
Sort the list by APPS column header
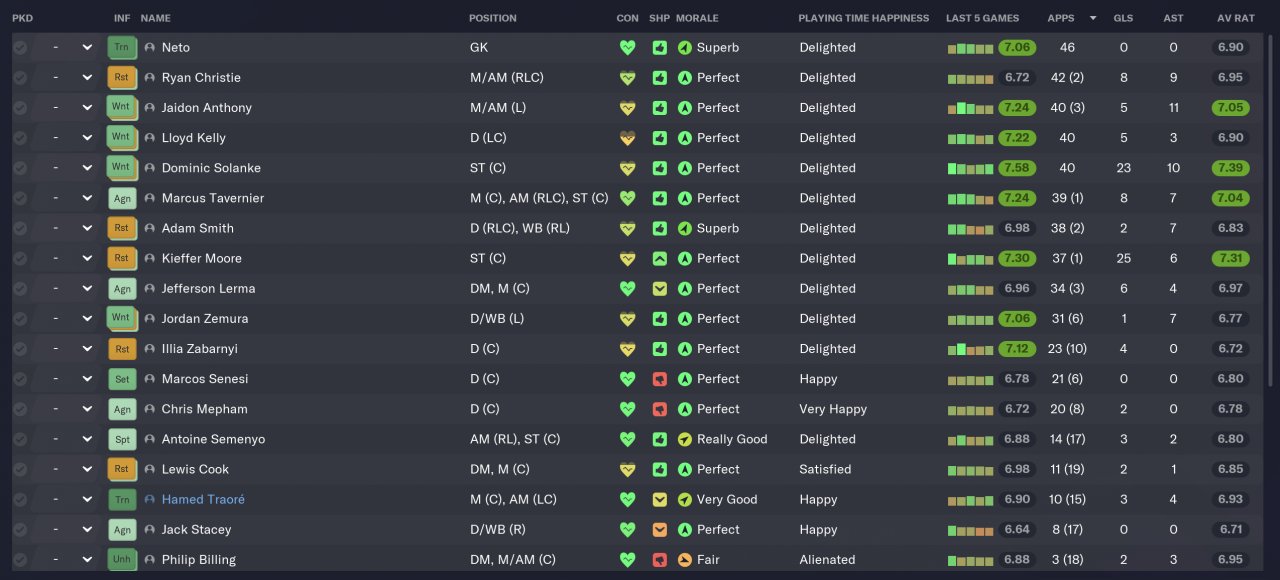coord(1061,18)
